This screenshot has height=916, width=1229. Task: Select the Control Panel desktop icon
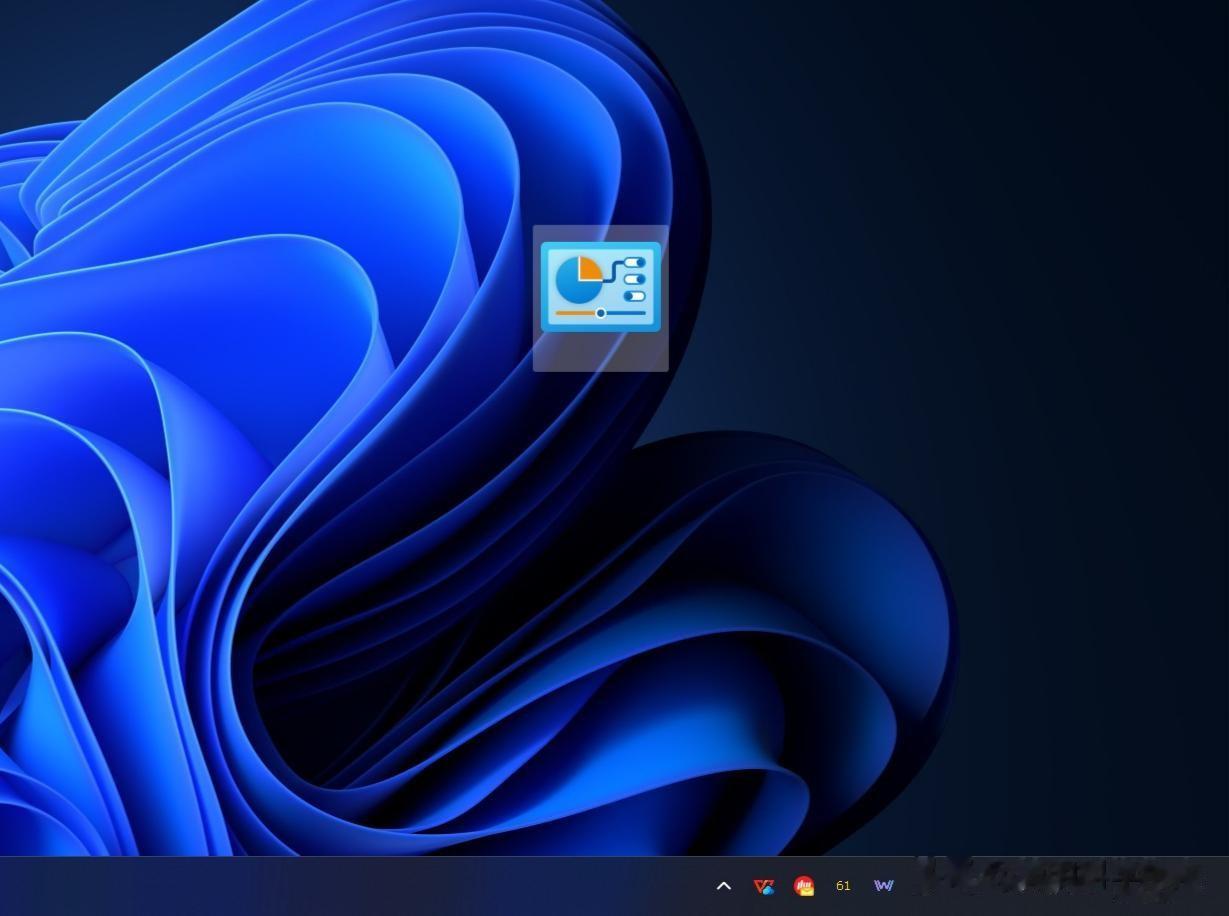pos(600,287)
